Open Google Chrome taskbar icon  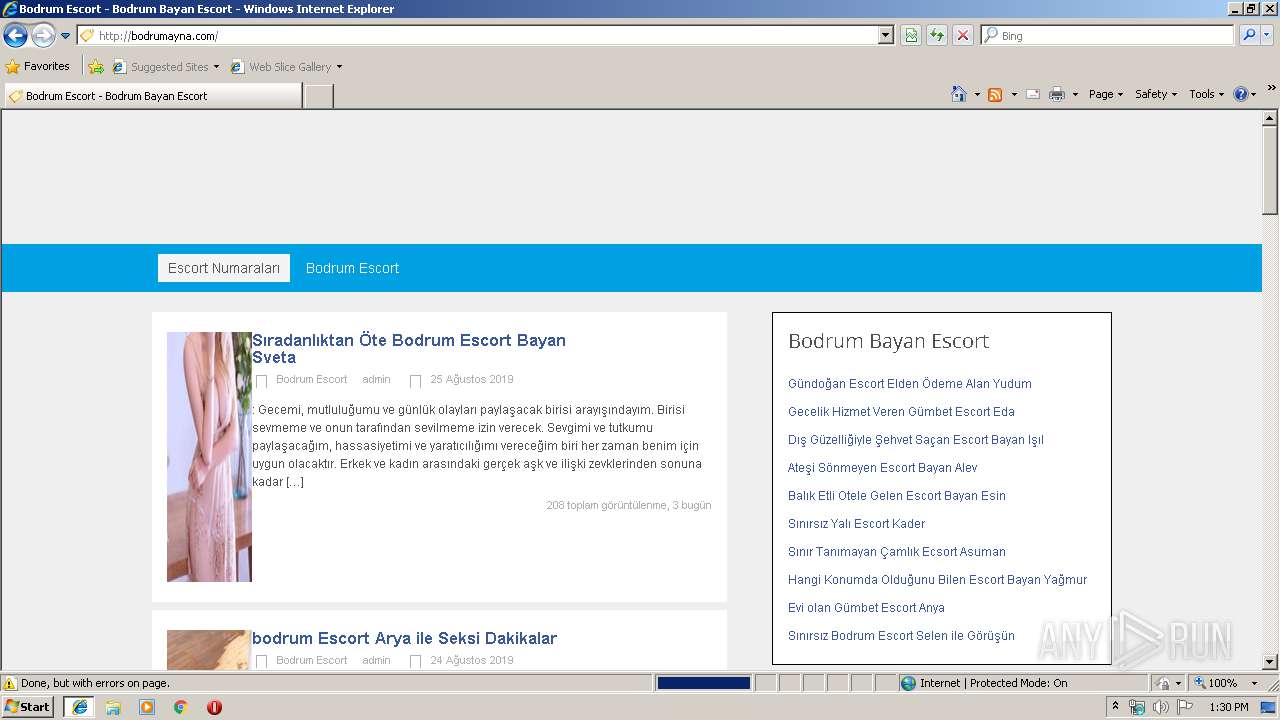pos(180,707)
